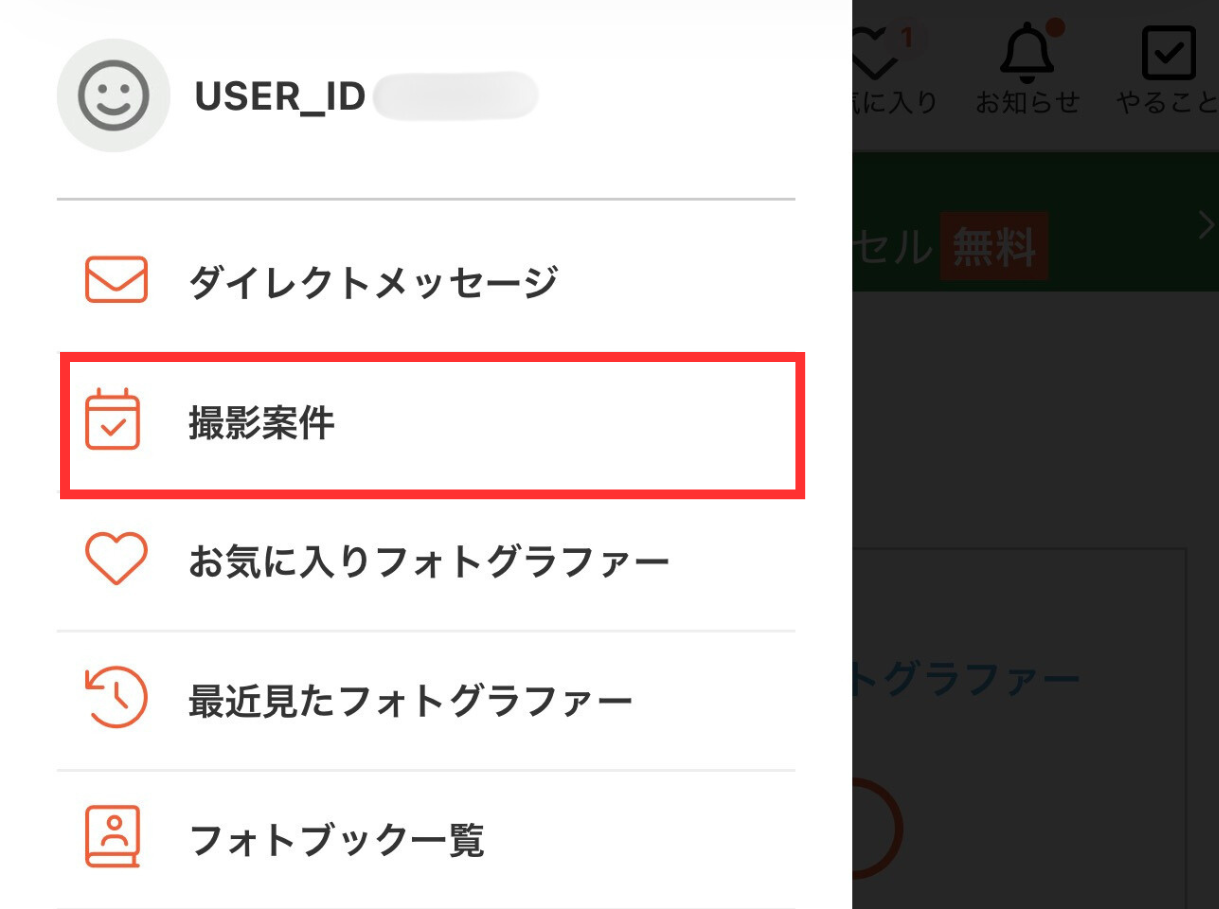The height and width of the screenshot is (909, 1219).
Task: Select the calendar icon beside 撮影案件
Action: [114, 422]
